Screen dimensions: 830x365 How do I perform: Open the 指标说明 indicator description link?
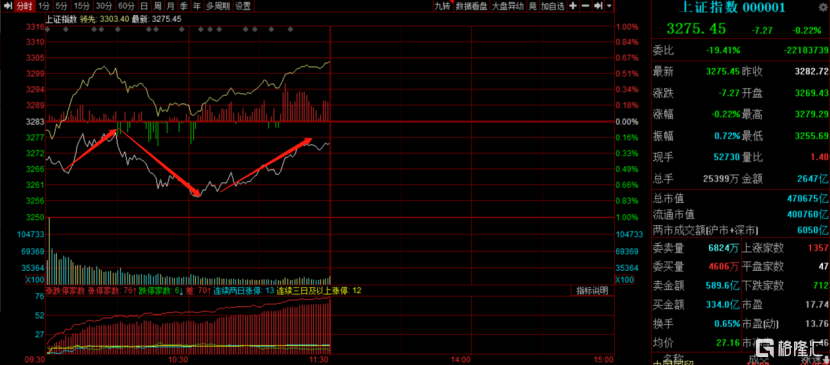coord(592,290)
